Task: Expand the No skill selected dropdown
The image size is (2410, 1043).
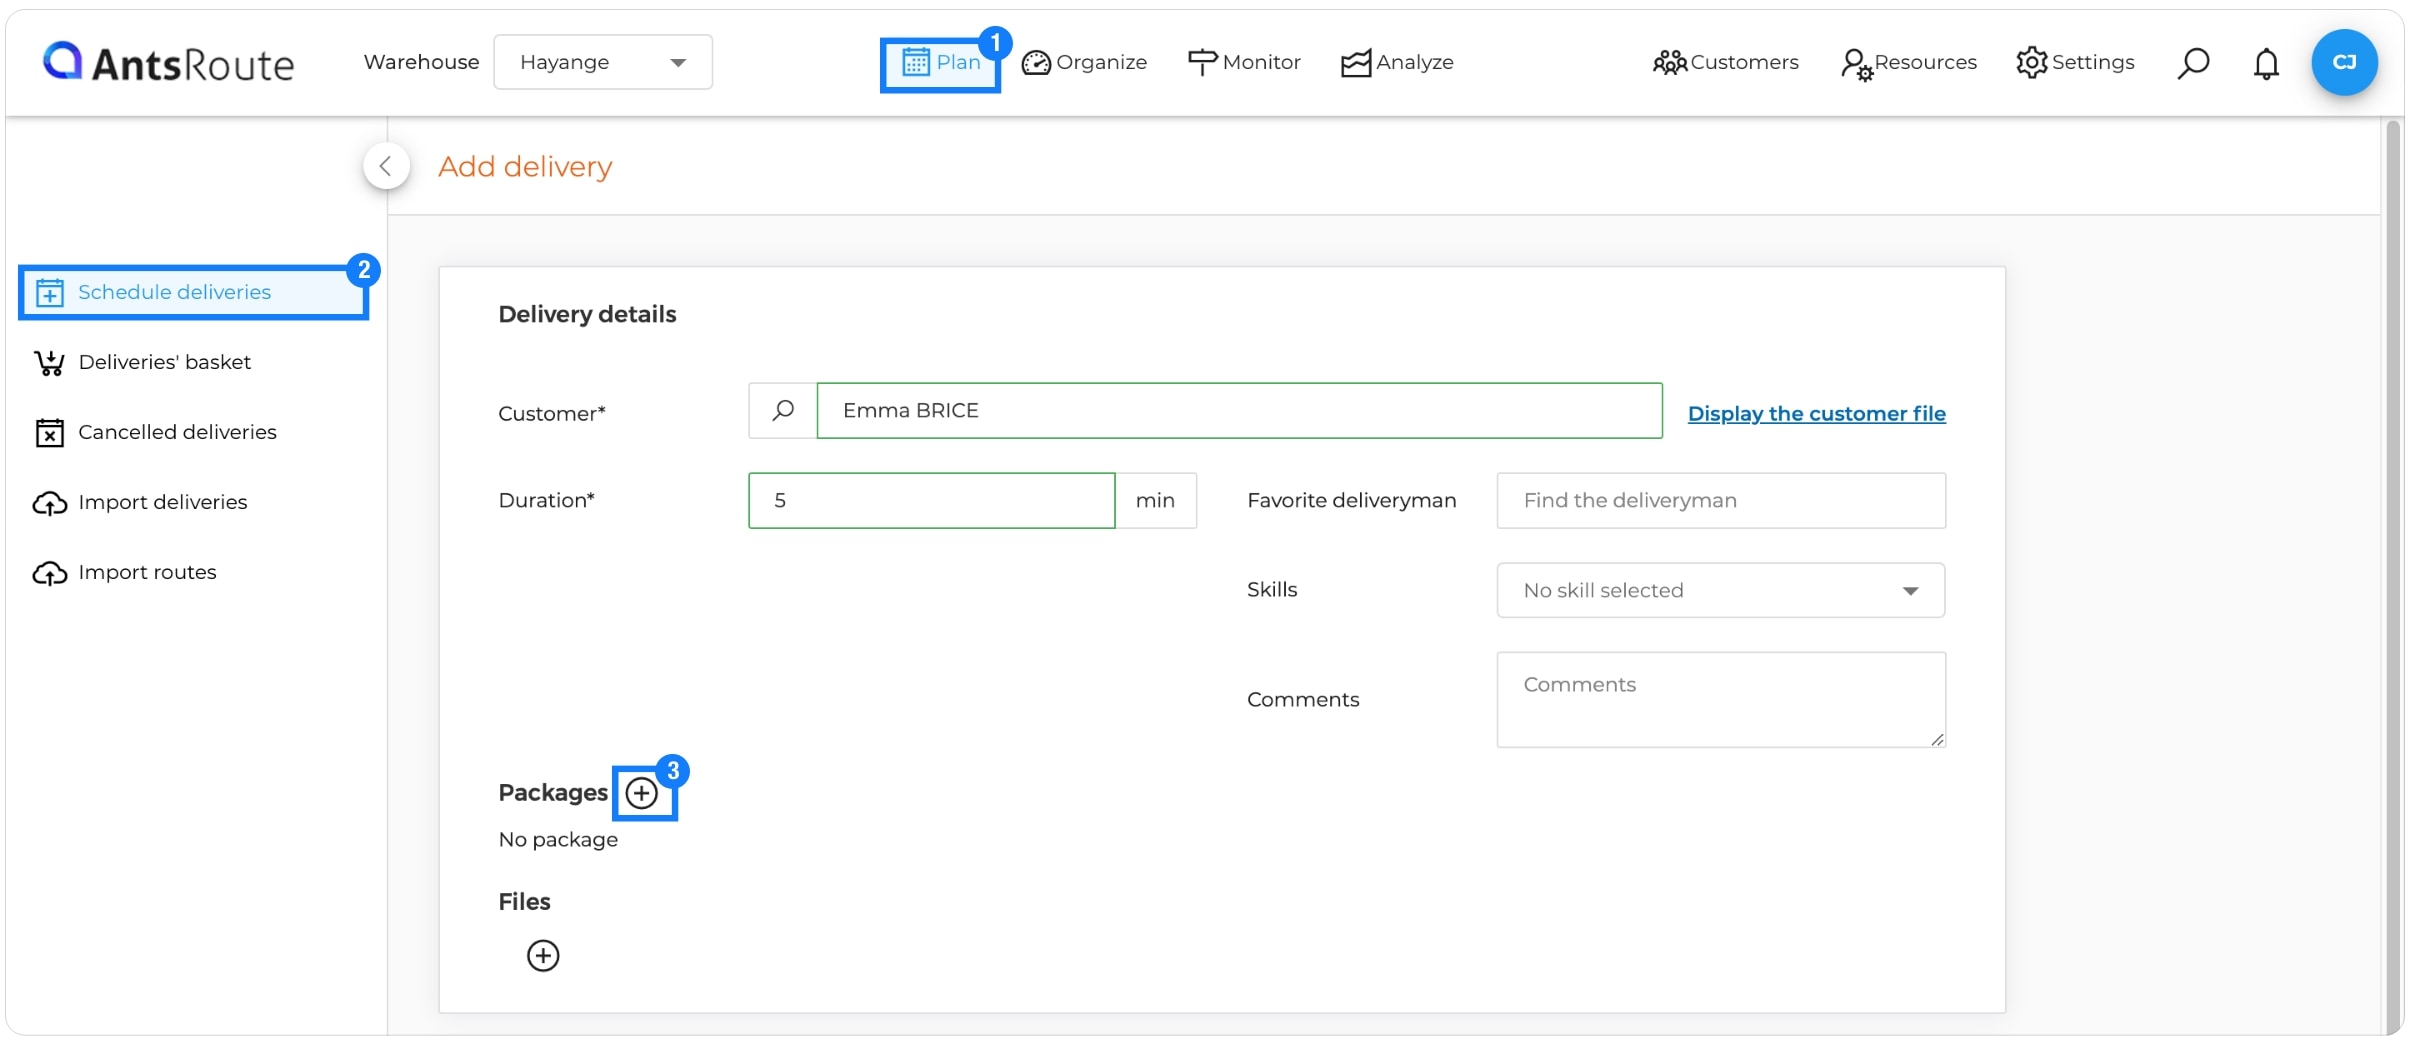Action: point(1720,590)
